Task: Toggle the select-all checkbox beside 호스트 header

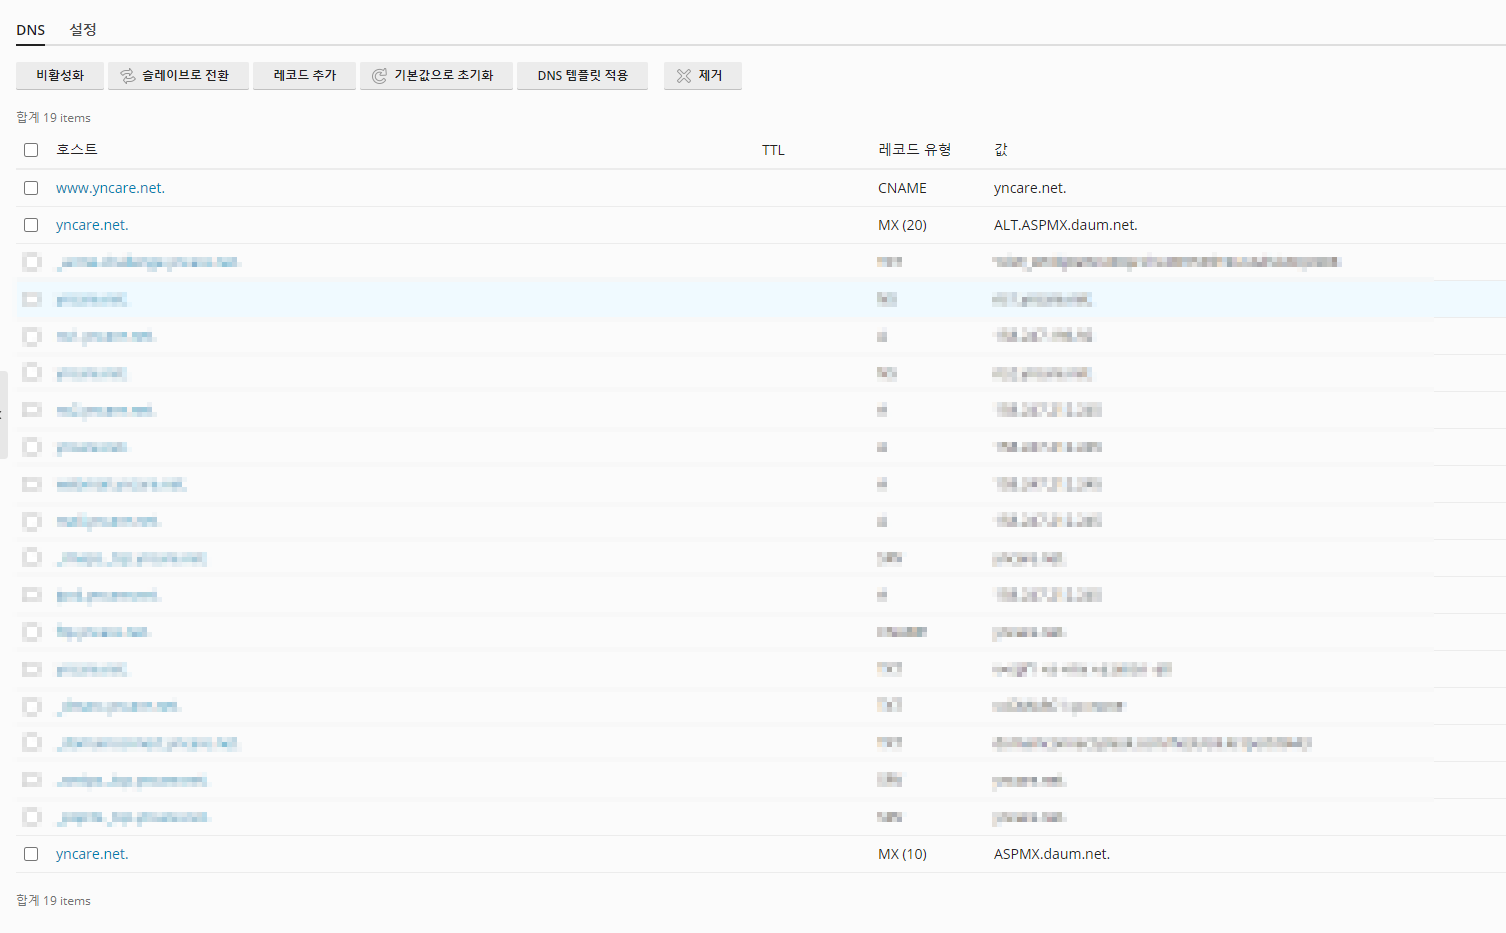Action: [x=31, y=150]
